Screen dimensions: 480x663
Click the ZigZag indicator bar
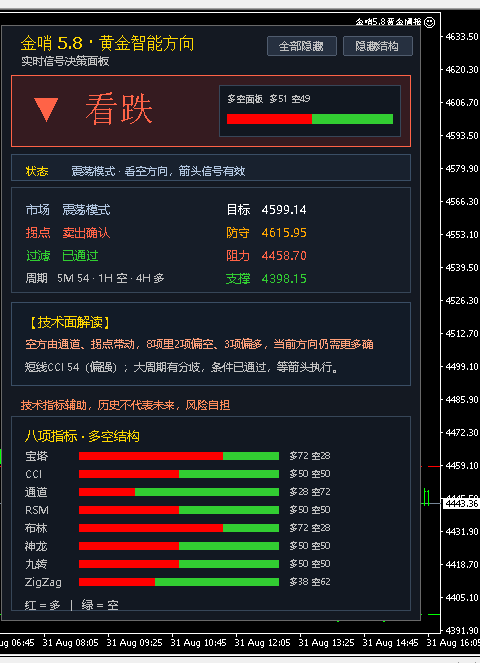tap(179, 582)
